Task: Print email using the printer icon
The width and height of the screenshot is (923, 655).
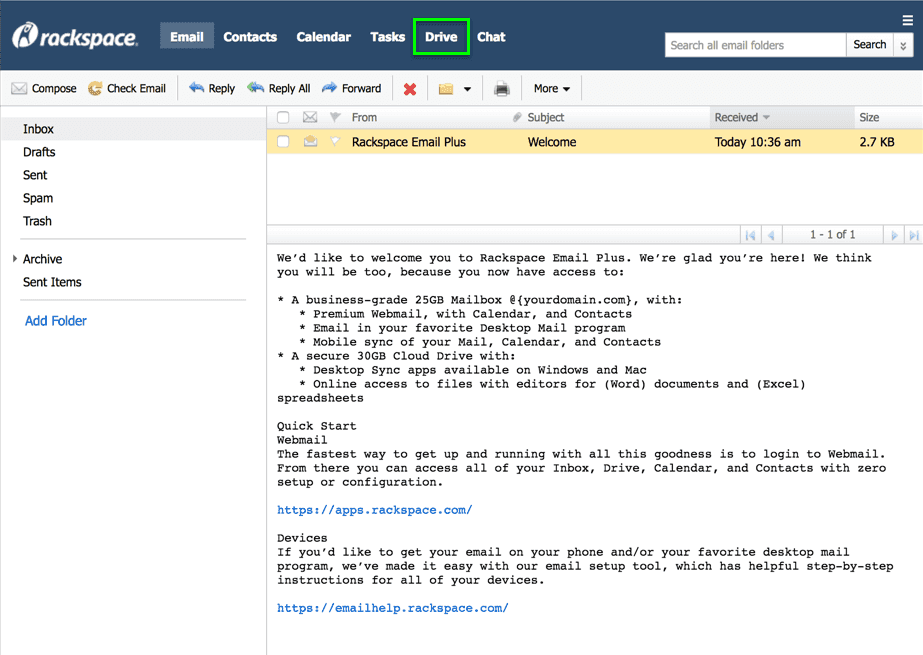Action: (502, 89)
